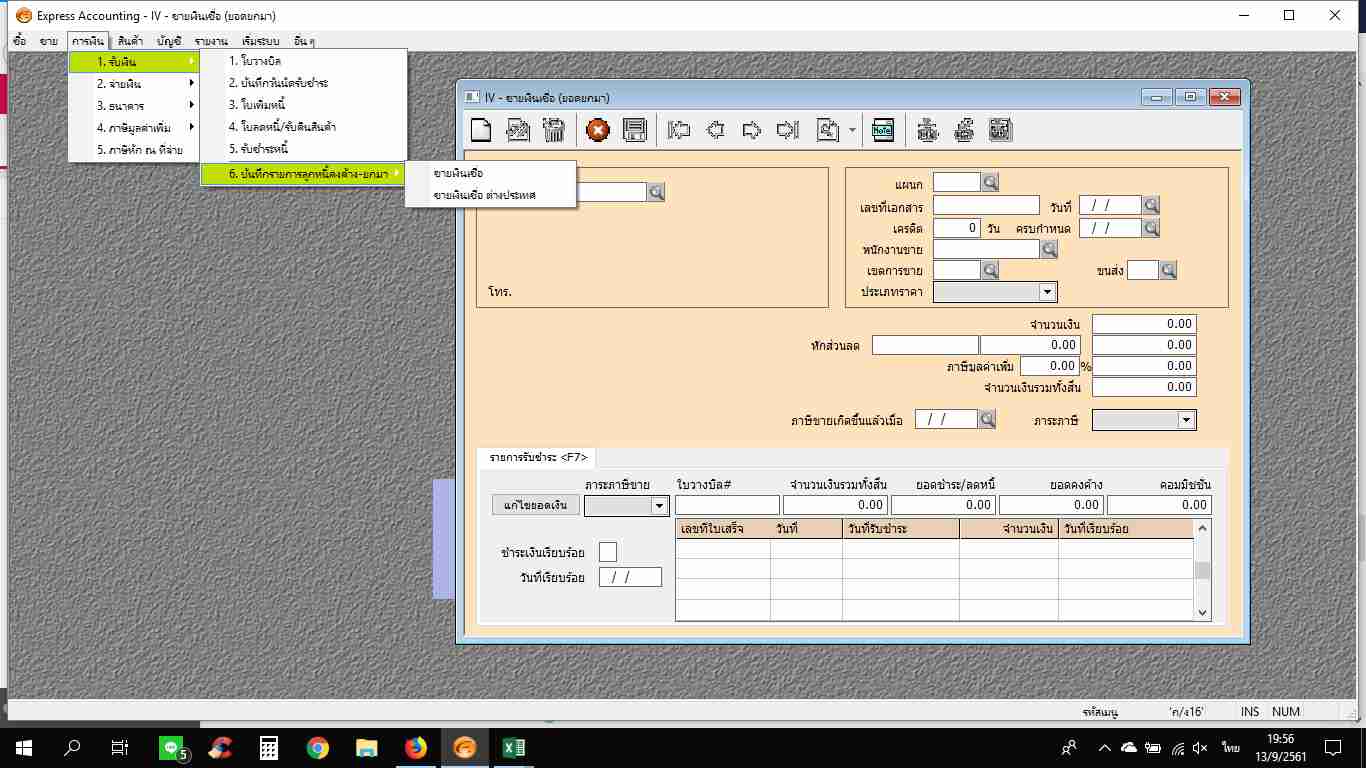Image resolution: width=1366 pixels, height=768 pixels.
Task: Click the พนักงานขาย lookup magnifier icon
Action: pos(1049,249)
